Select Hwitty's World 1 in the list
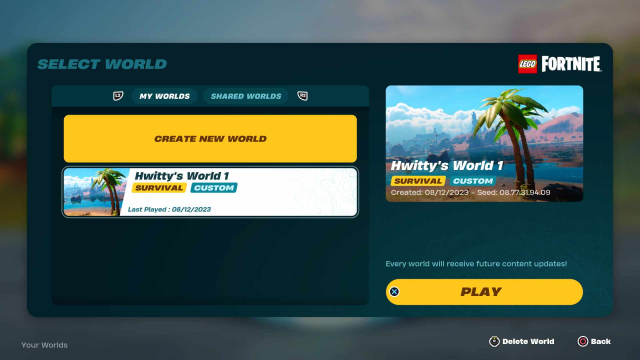 click(210, 192)
